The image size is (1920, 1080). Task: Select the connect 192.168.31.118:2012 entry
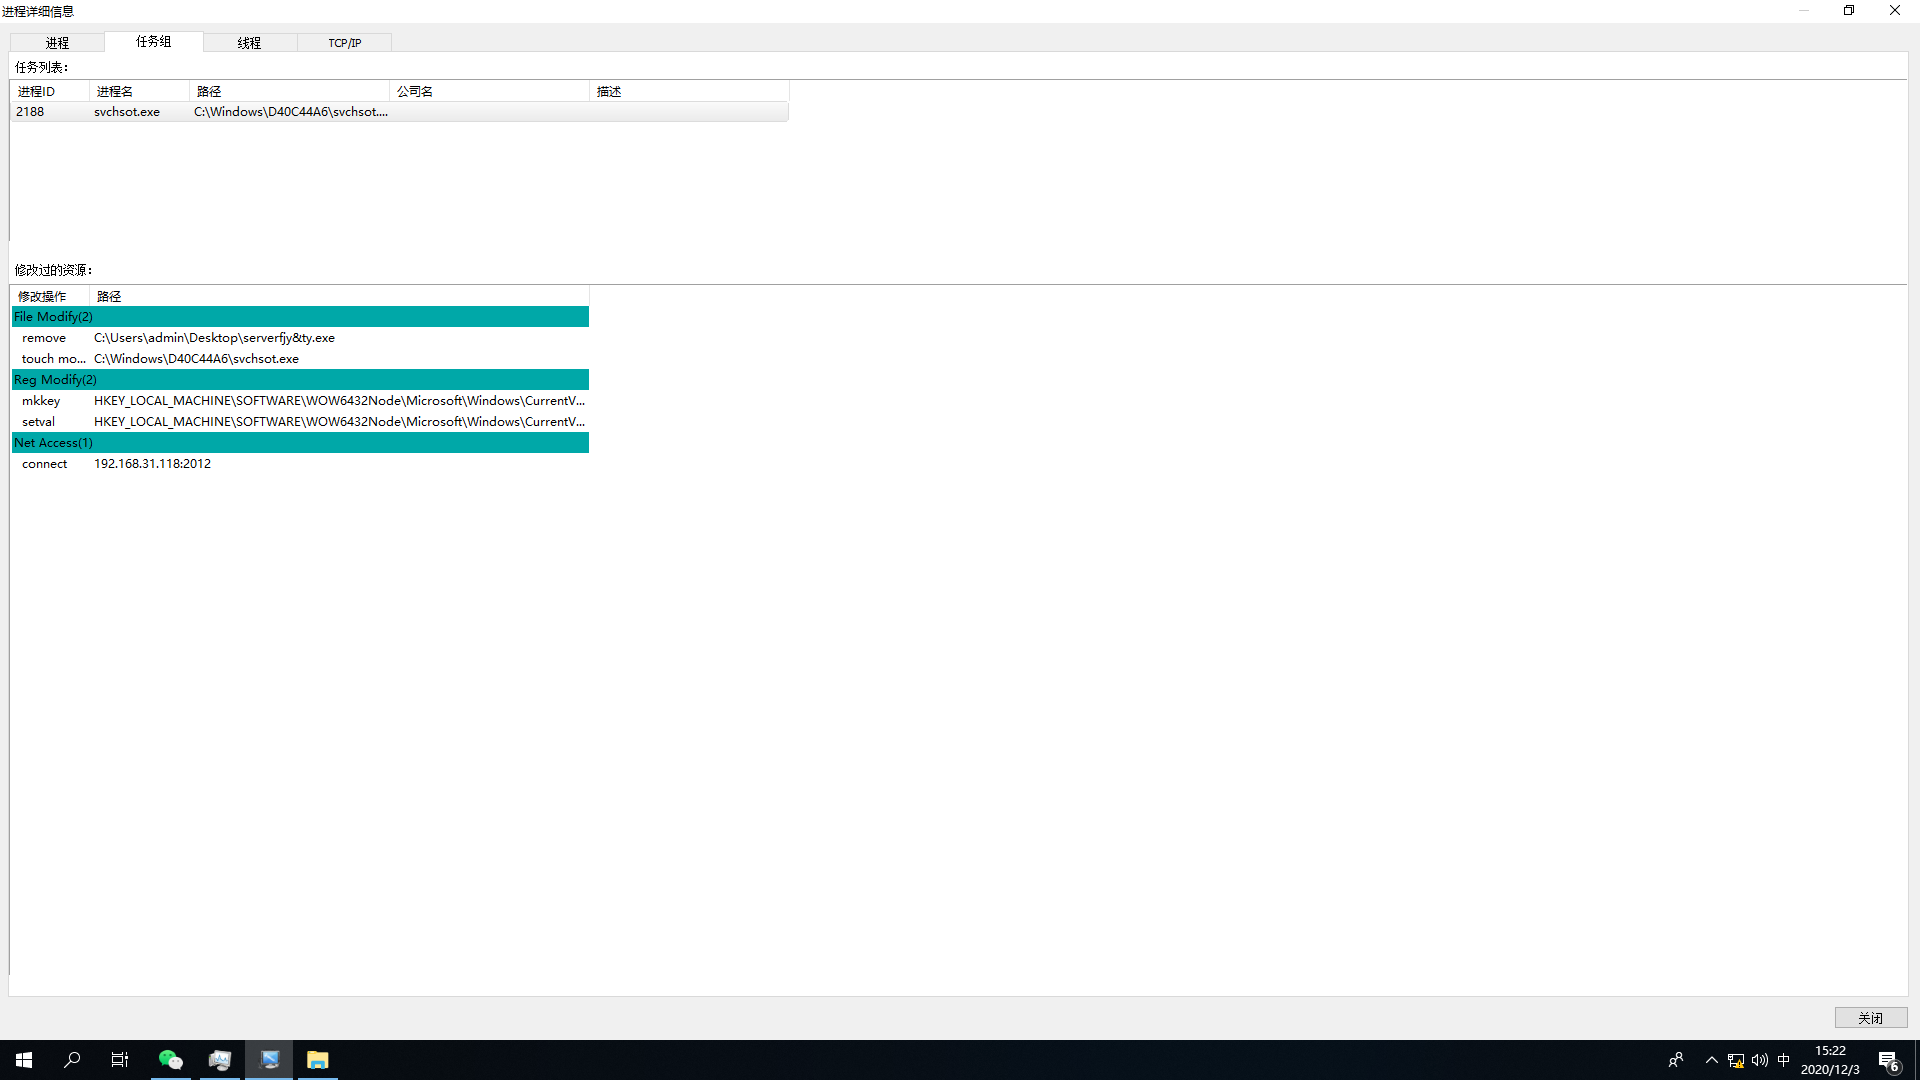(x=152, y=464)
